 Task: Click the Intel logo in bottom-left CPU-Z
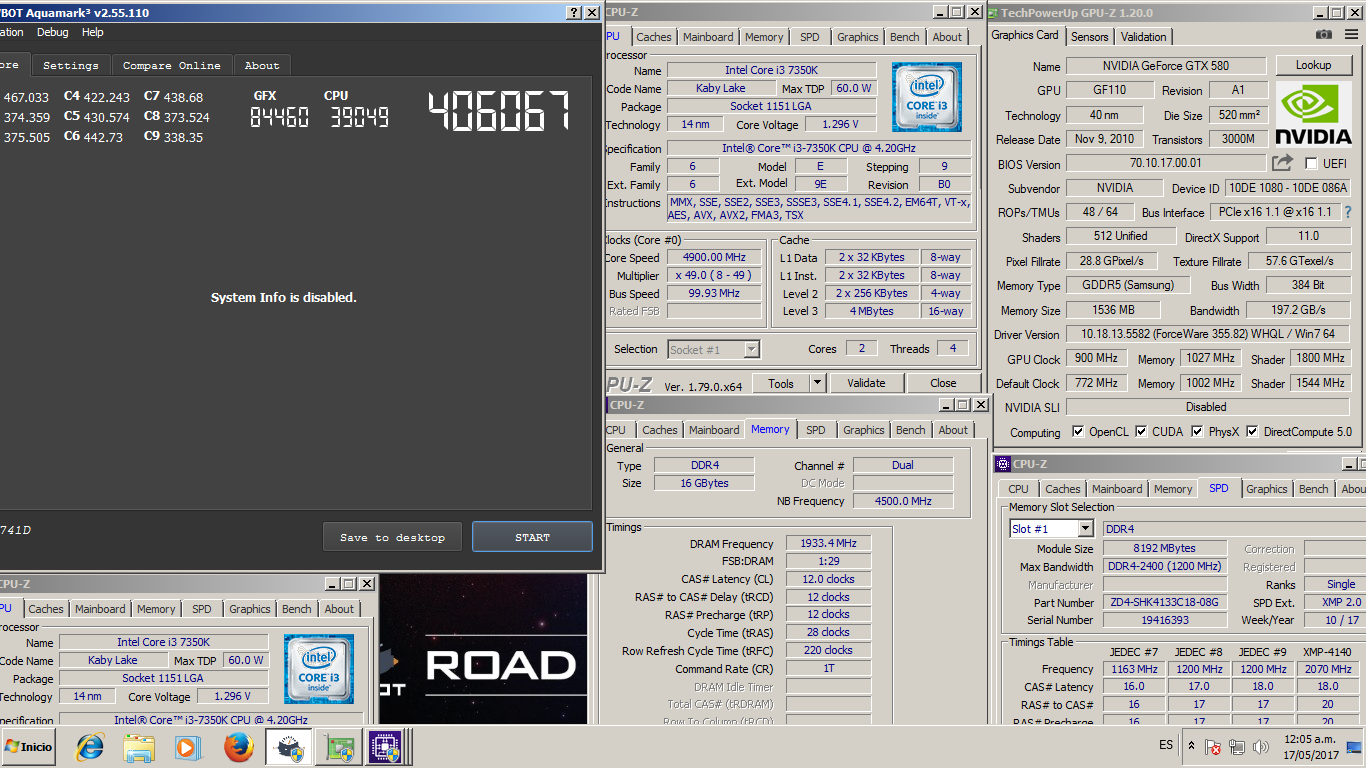tap(319, 669)
